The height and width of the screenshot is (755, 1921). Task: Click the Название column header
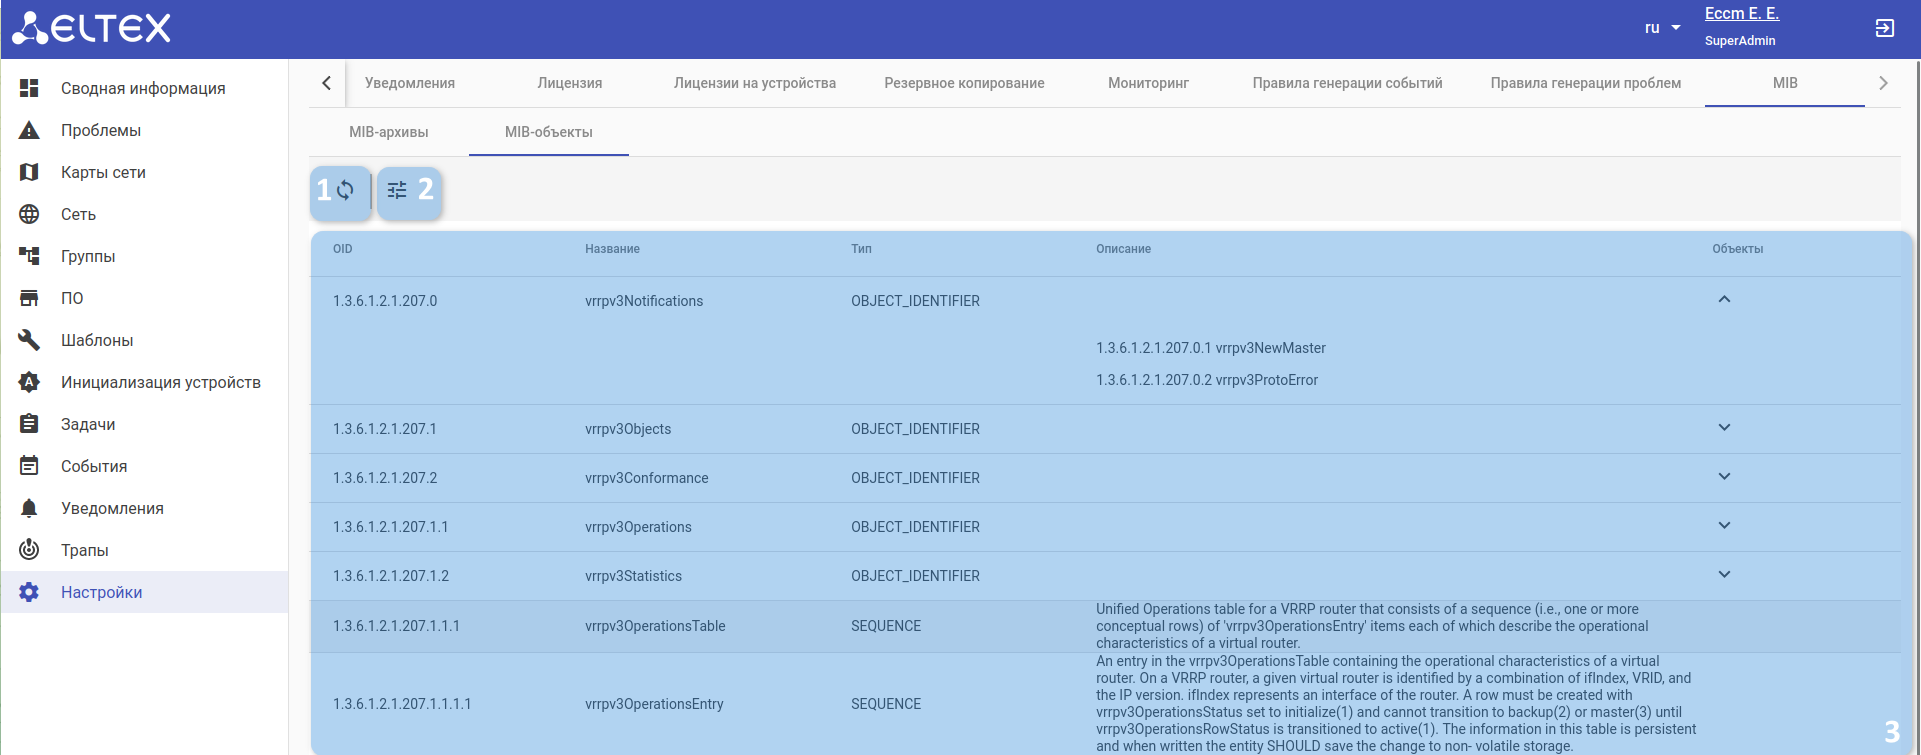point(612,249)
